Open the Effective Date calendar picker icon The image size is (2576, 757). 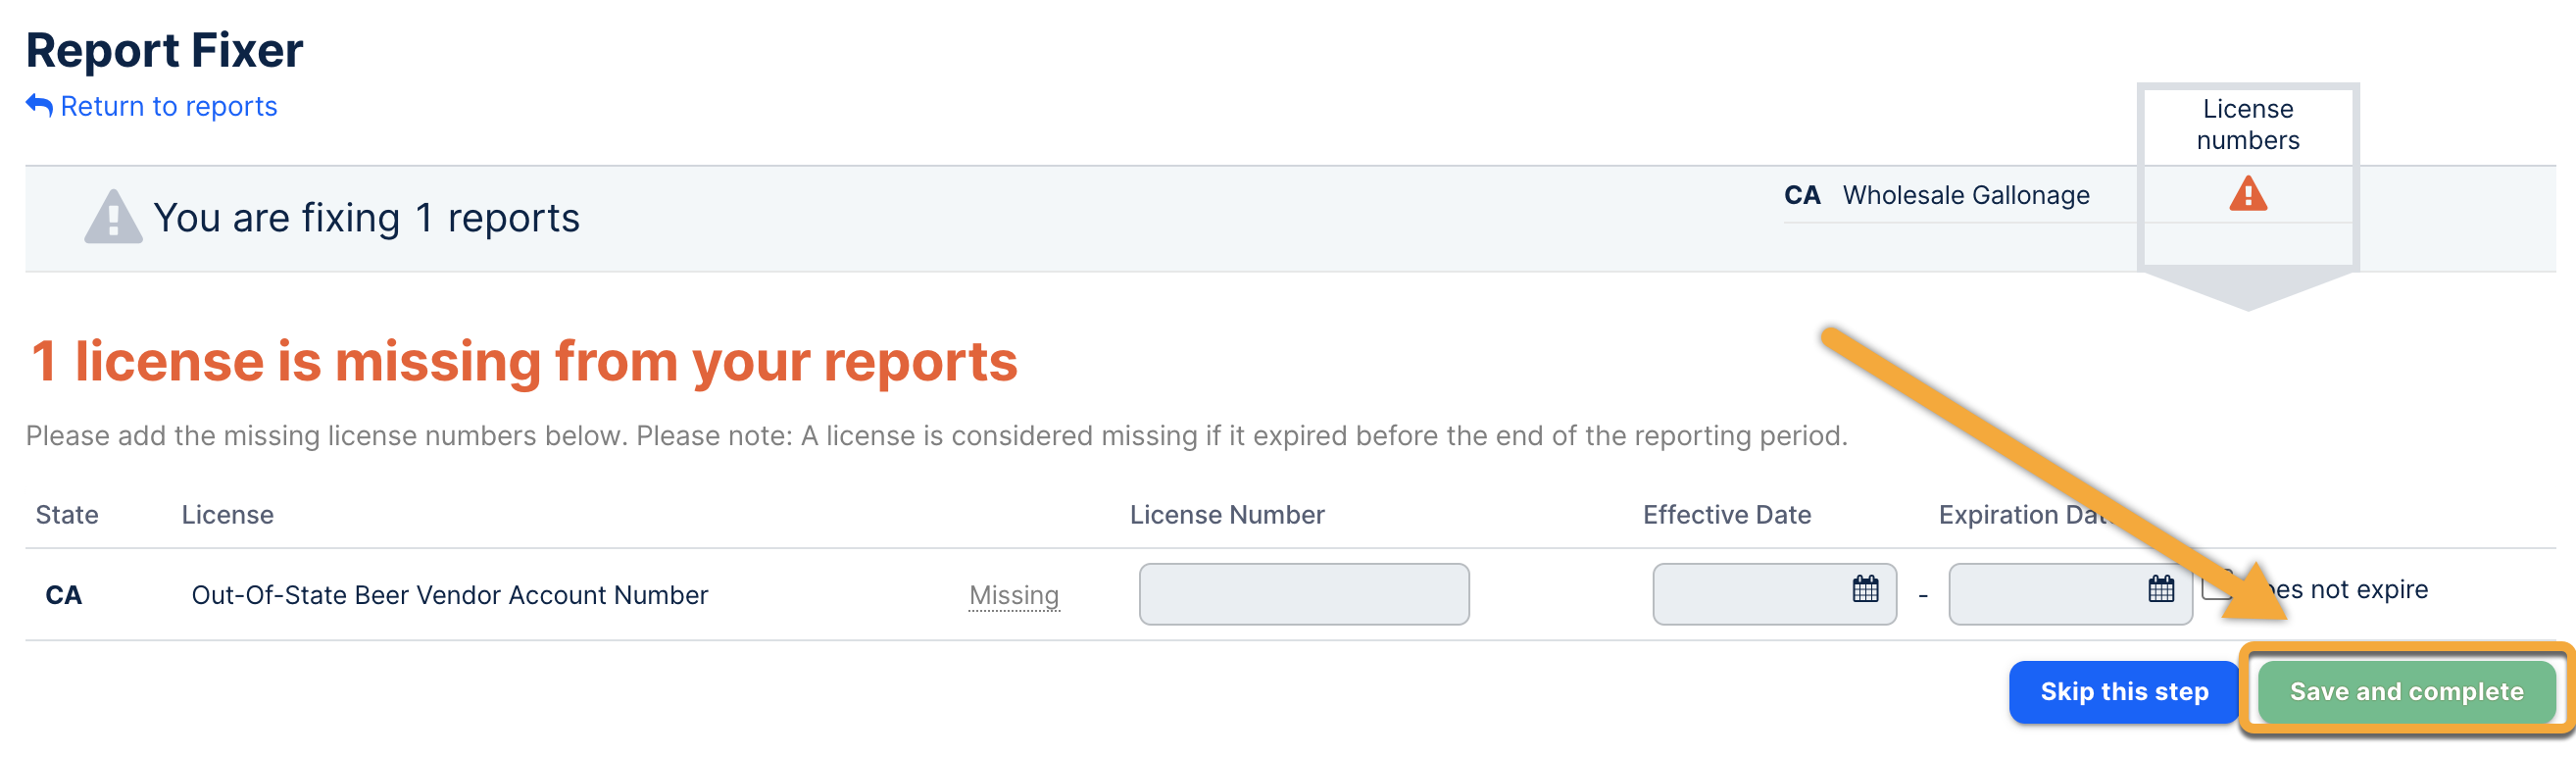(x=1865, y=589)
